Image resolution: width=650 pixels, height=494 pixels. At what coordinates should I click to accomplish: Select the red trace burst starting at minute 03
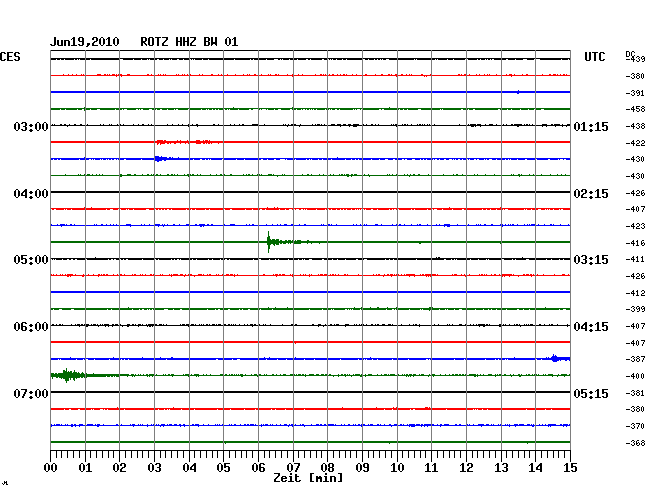click(188, 142)
